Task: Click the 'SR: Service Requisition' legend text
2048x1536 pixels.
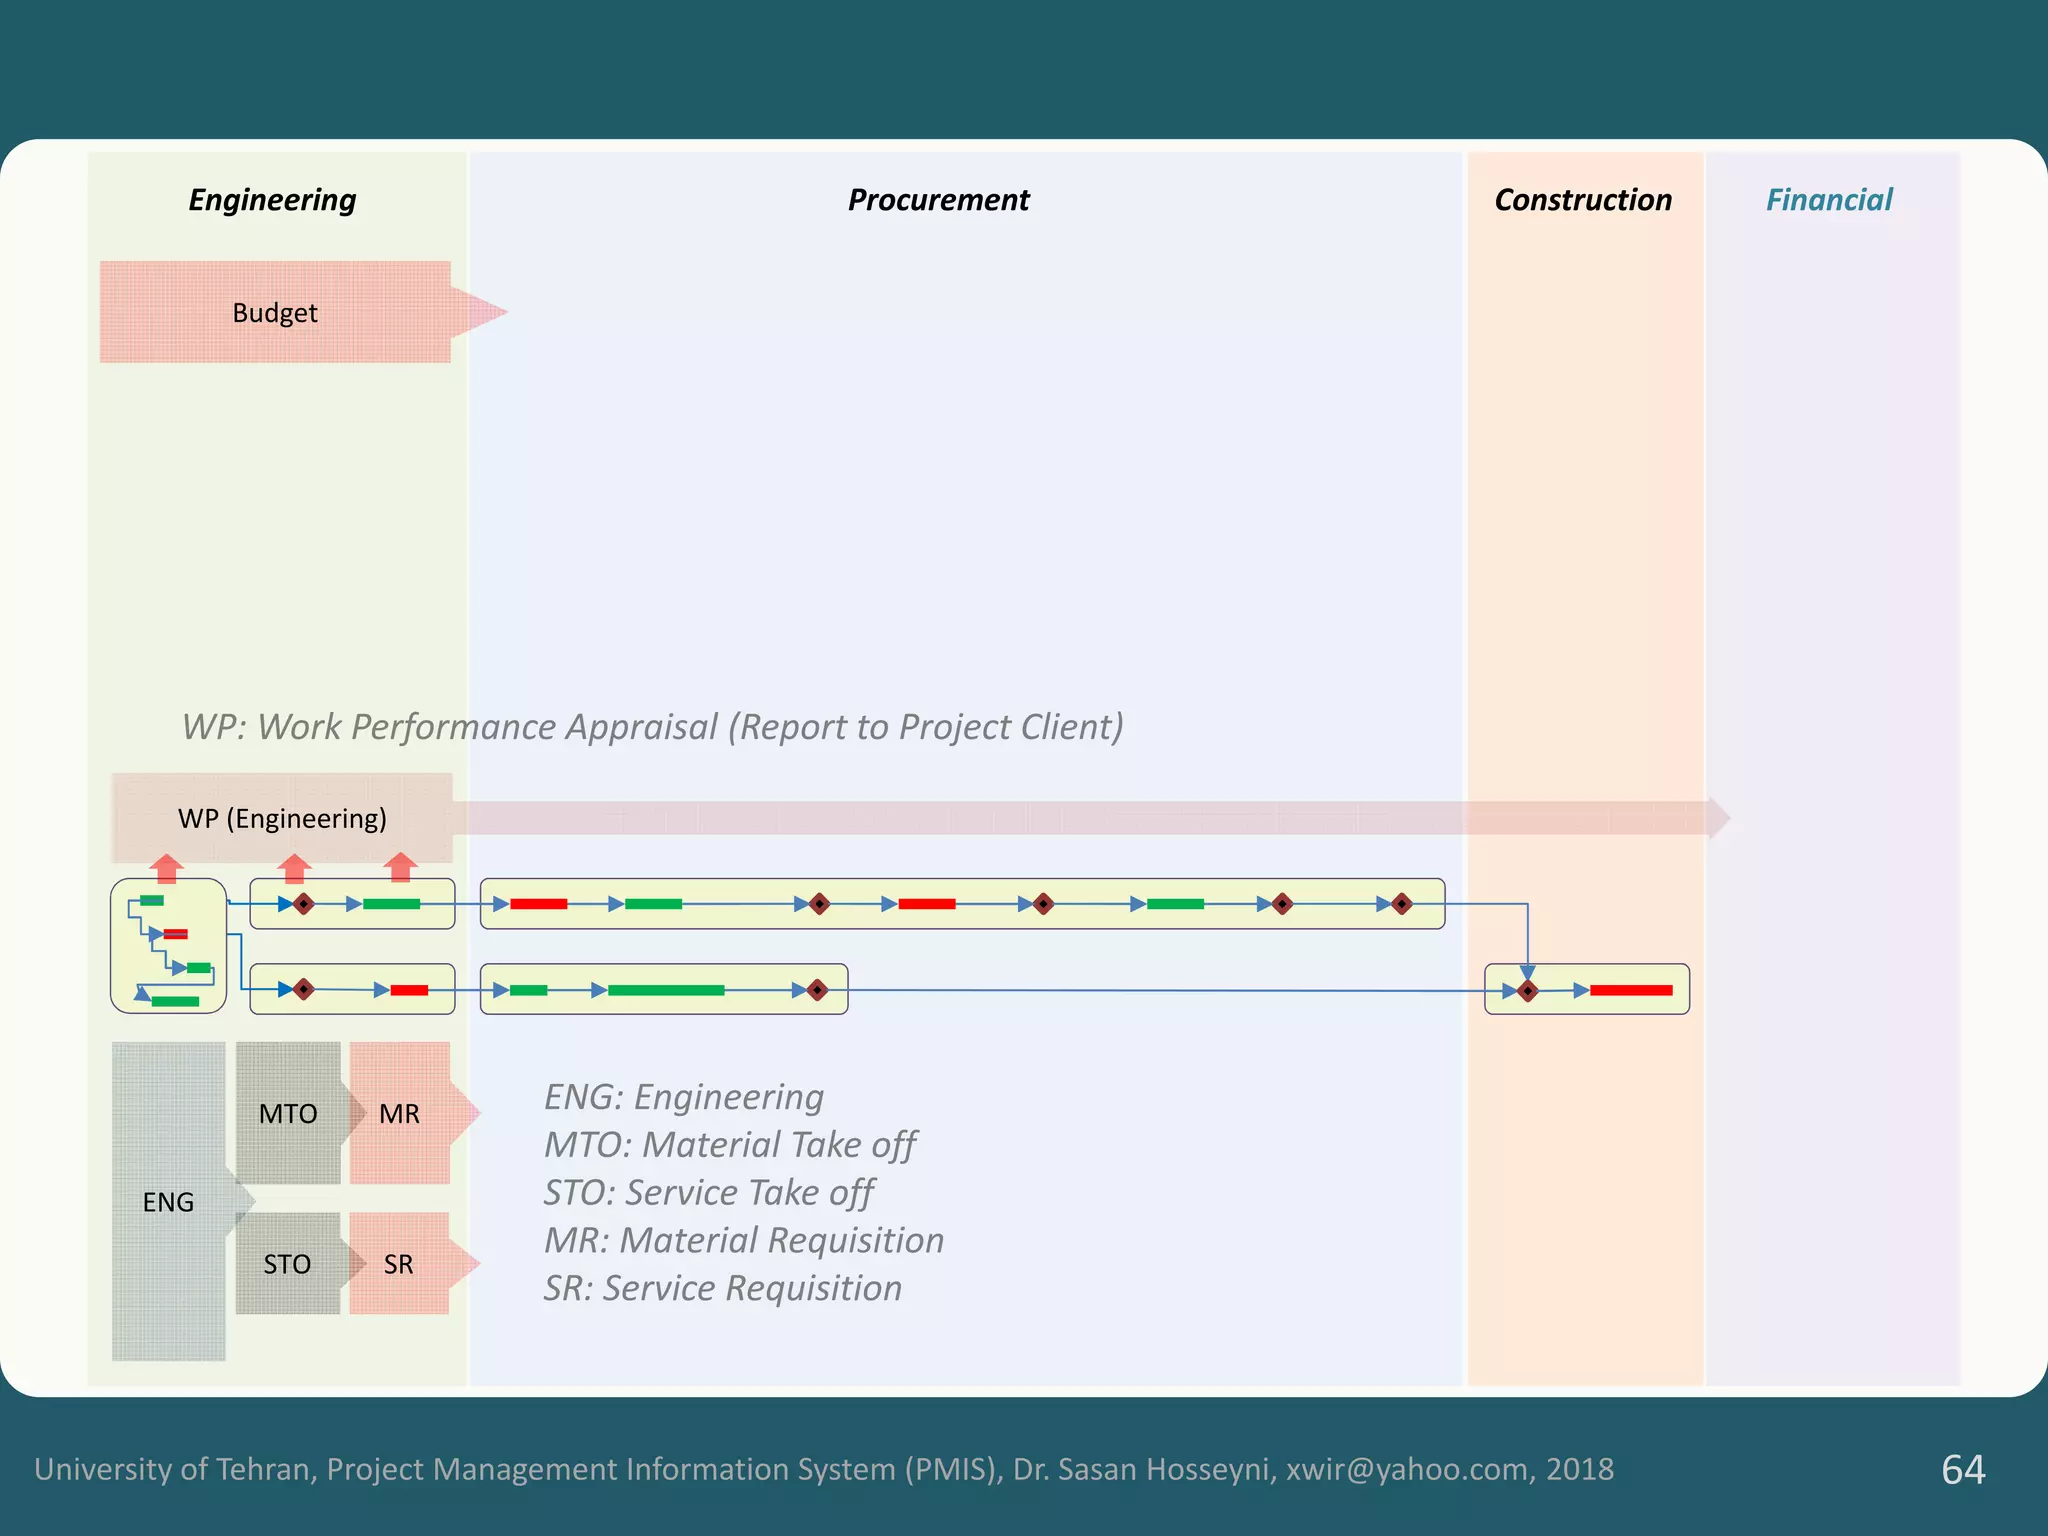Action: coord(722,1288)
